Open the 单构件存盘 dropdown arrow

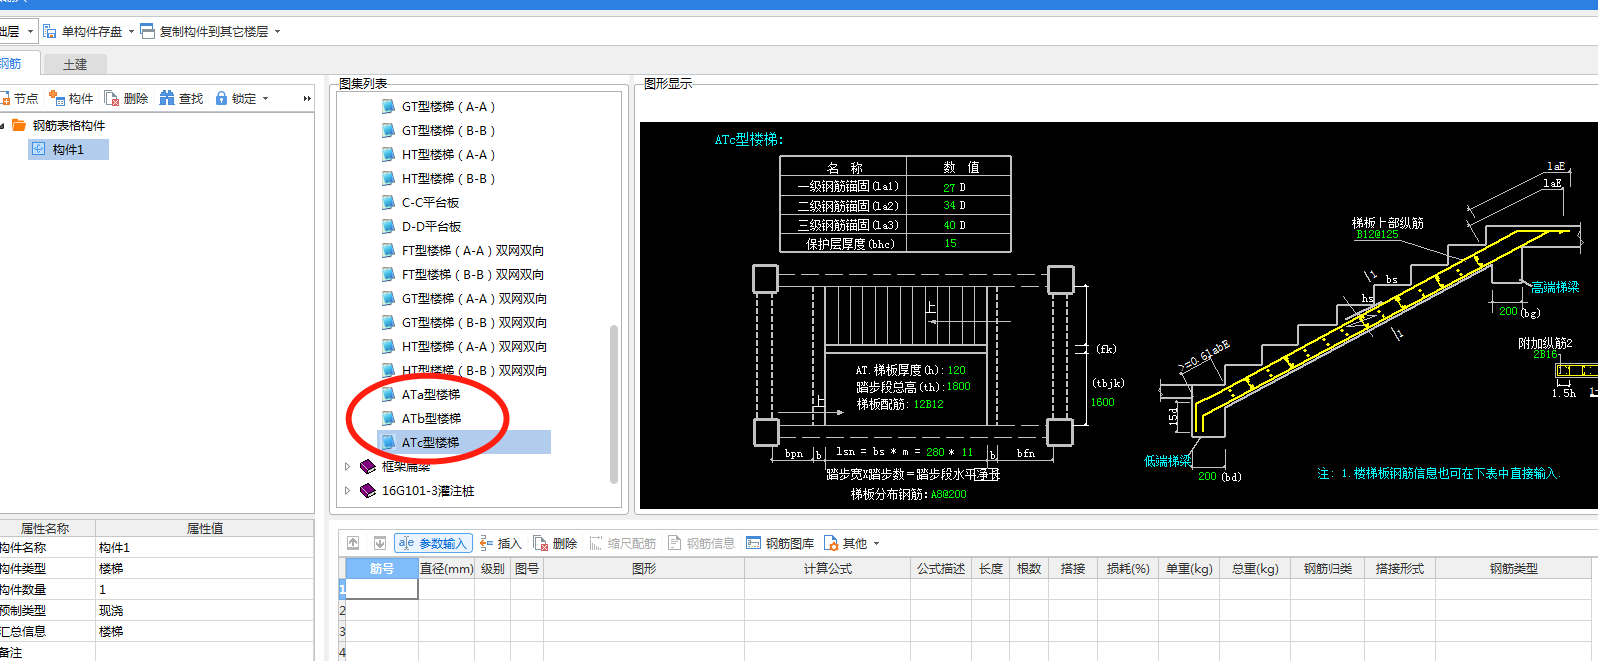click(x=131, y=32)
